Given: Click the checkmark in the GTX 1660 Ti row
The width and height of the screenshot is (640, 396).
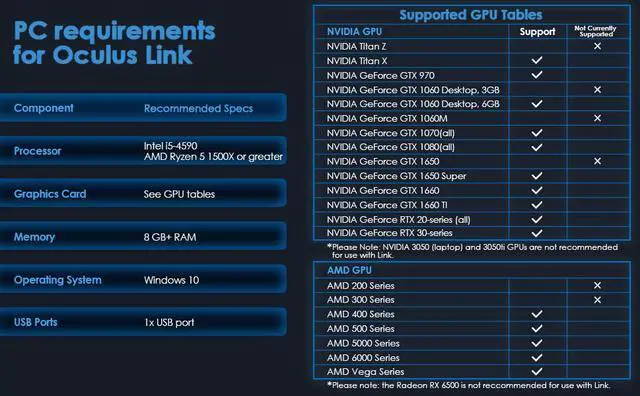Looking at the screenshot, I should point(537,205).
